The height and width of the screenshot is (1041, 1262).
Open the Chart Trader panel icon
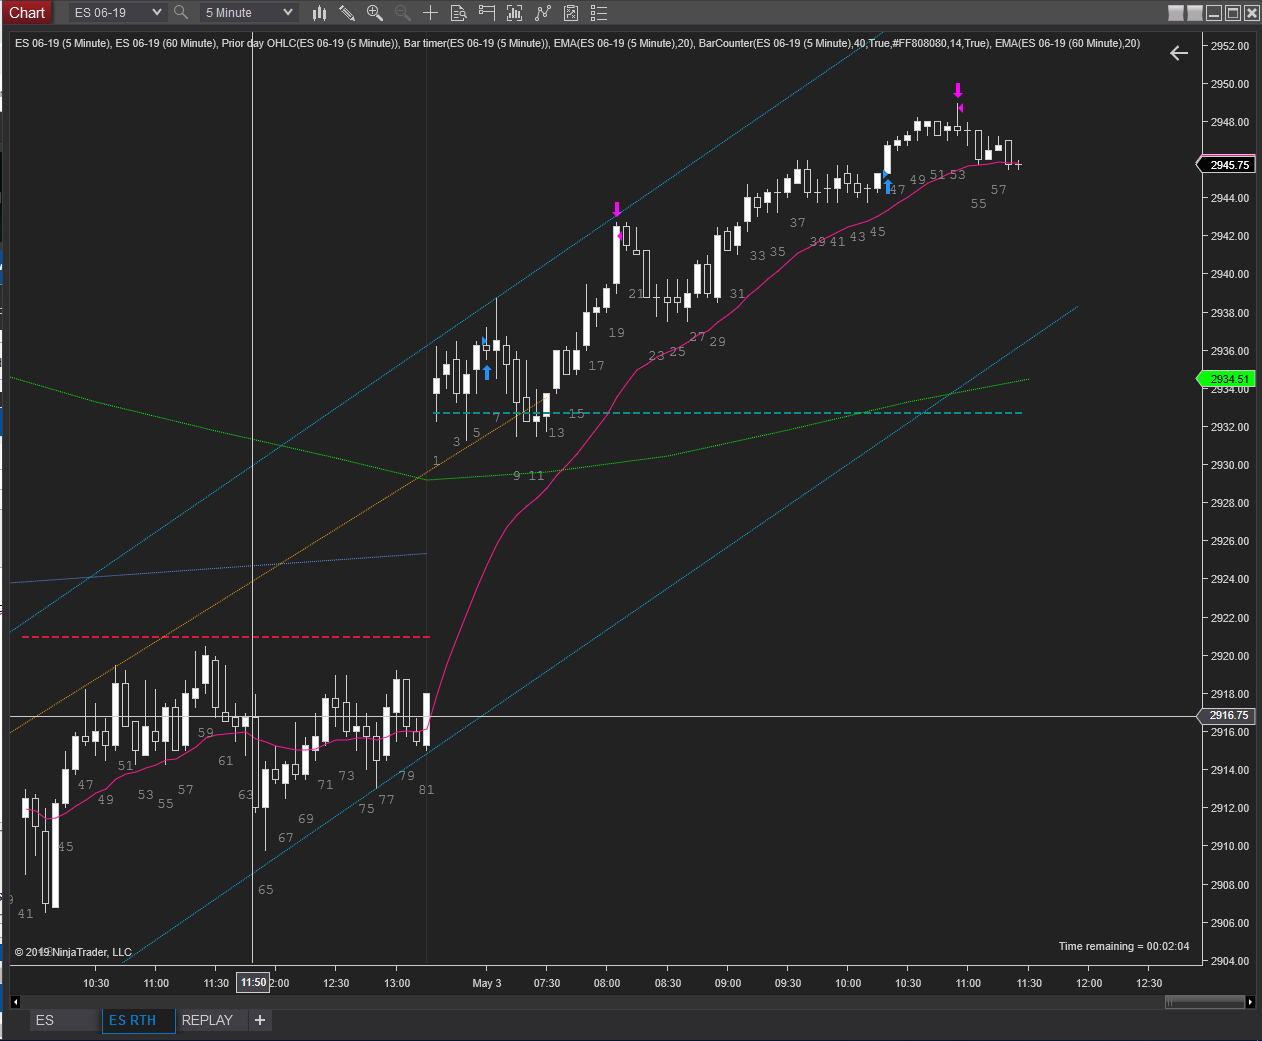(x=487, y=13)
